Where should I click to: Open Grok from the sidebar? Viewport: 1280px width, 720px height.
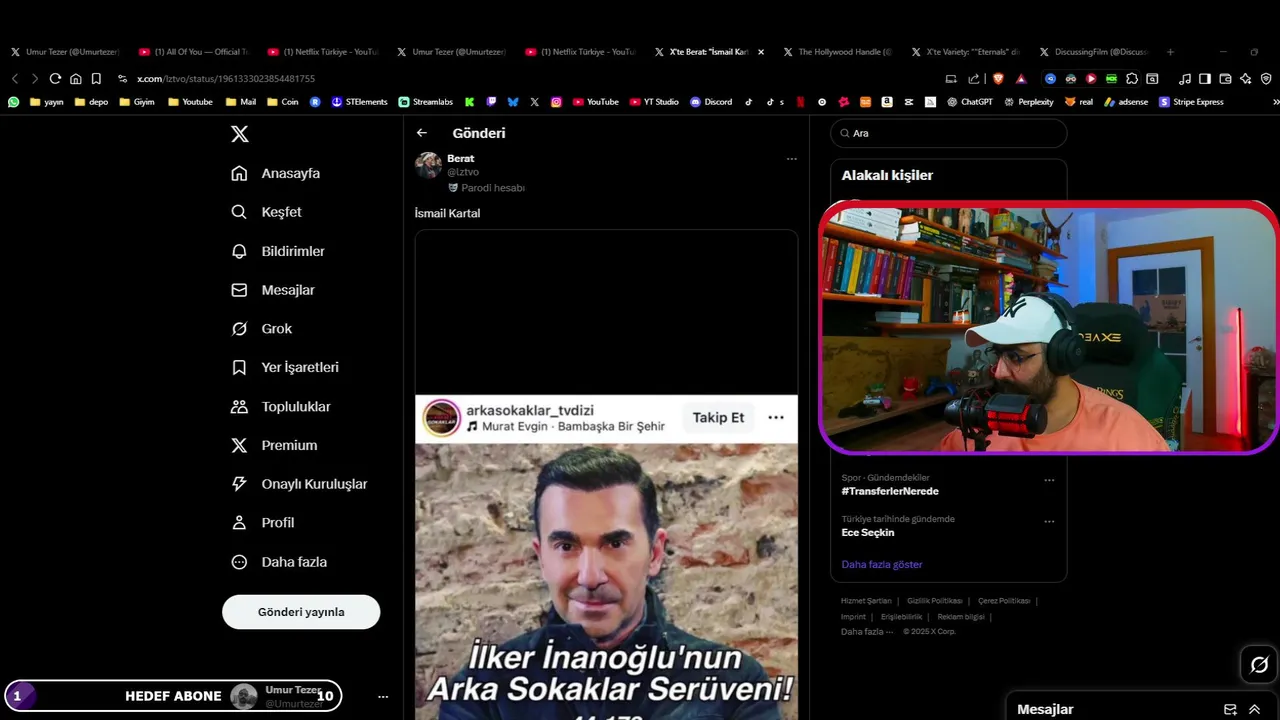click(261, 329)
